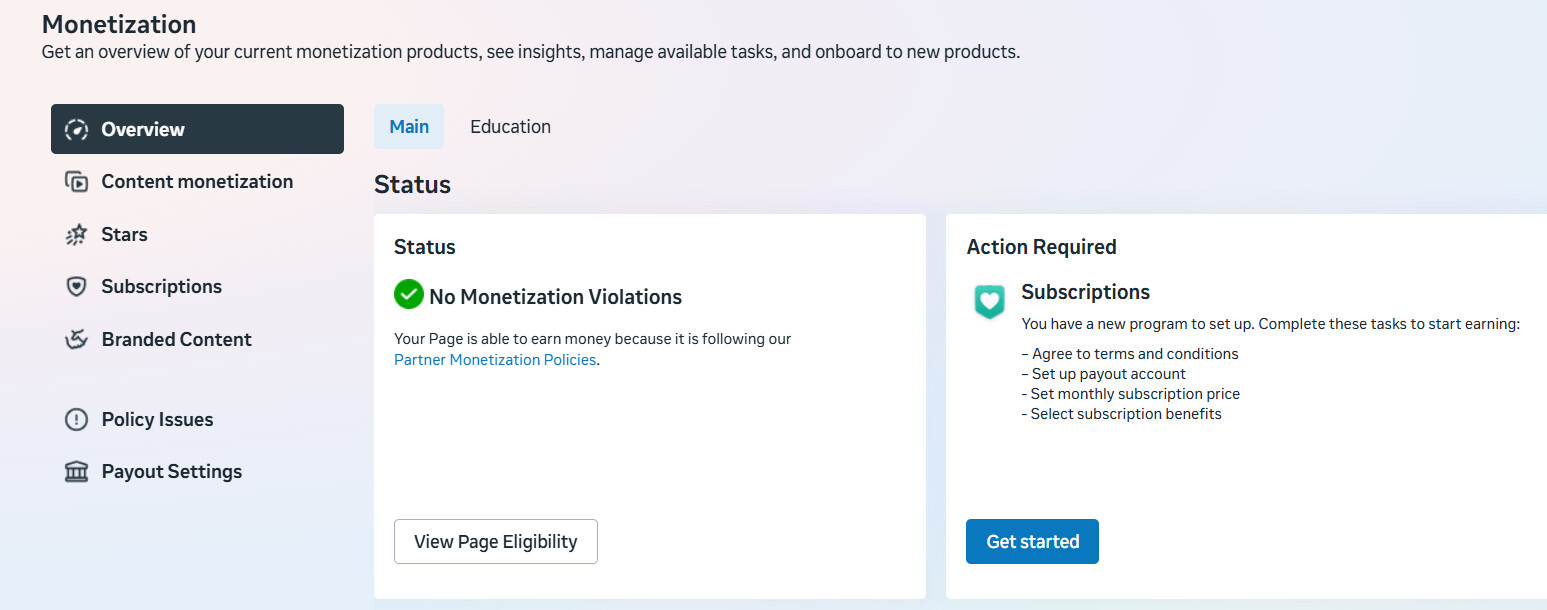Switch to the Main tab

click(409, 127)
